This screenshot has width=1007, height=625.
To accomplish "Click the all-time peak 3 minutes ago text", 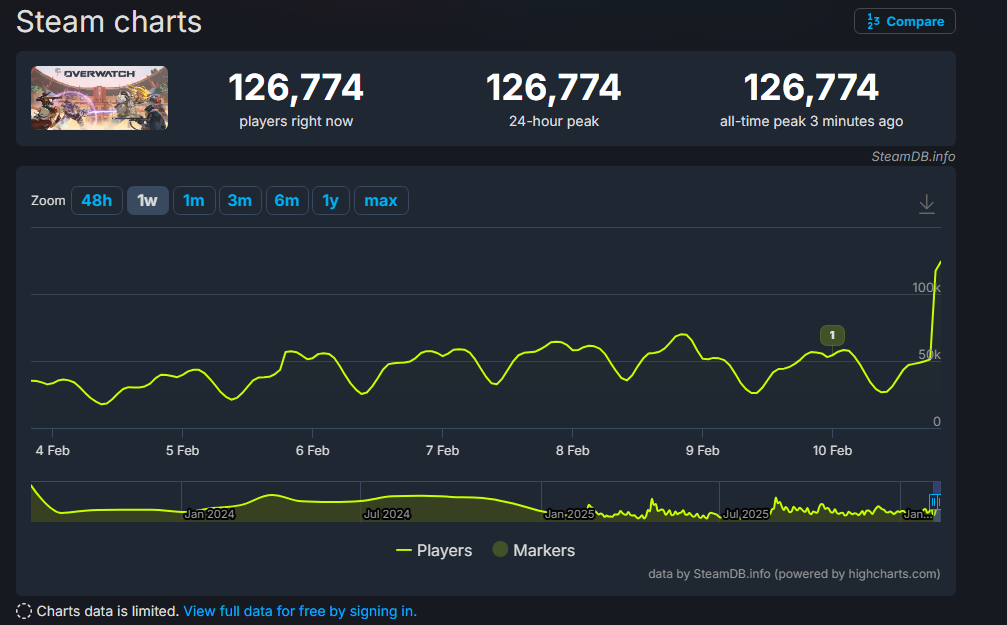I will [811, 121].
